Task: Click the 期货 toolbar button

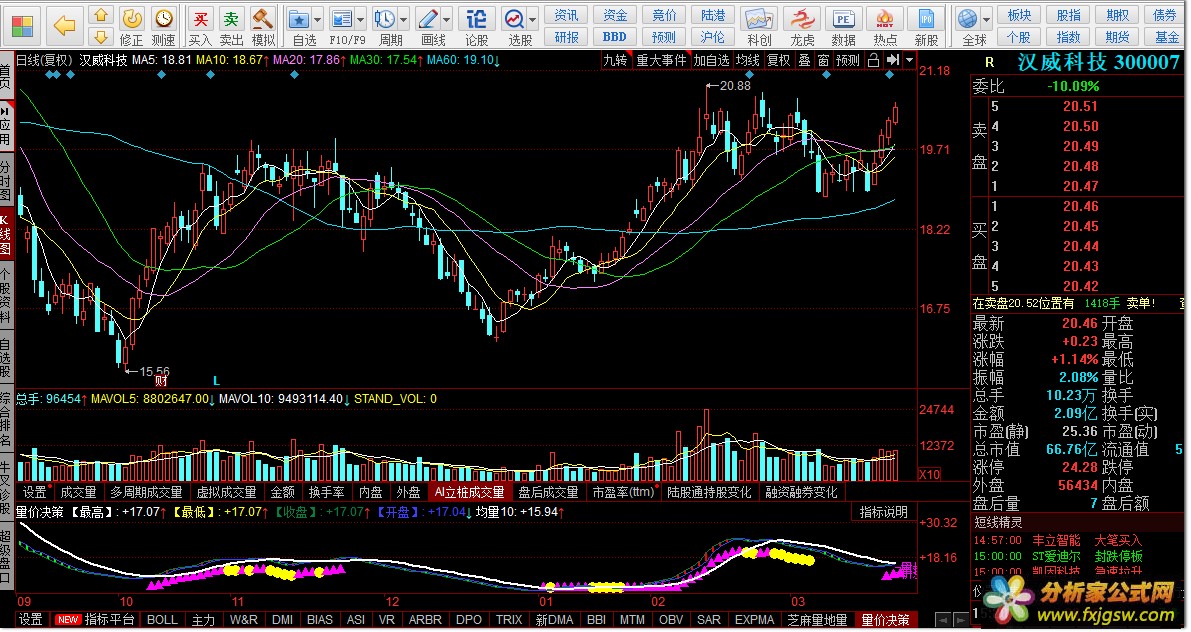Action: 1117,36
